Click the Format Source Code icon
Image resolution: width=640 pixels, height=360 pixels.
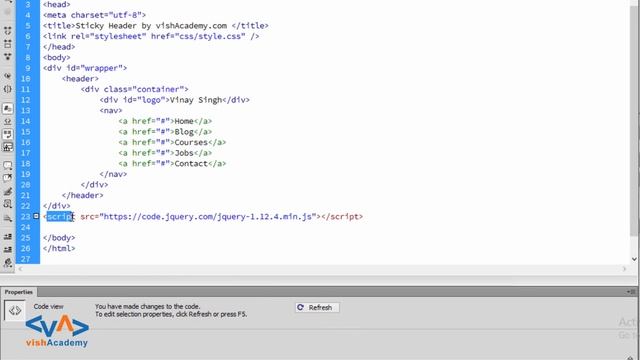tap(7, 262)
